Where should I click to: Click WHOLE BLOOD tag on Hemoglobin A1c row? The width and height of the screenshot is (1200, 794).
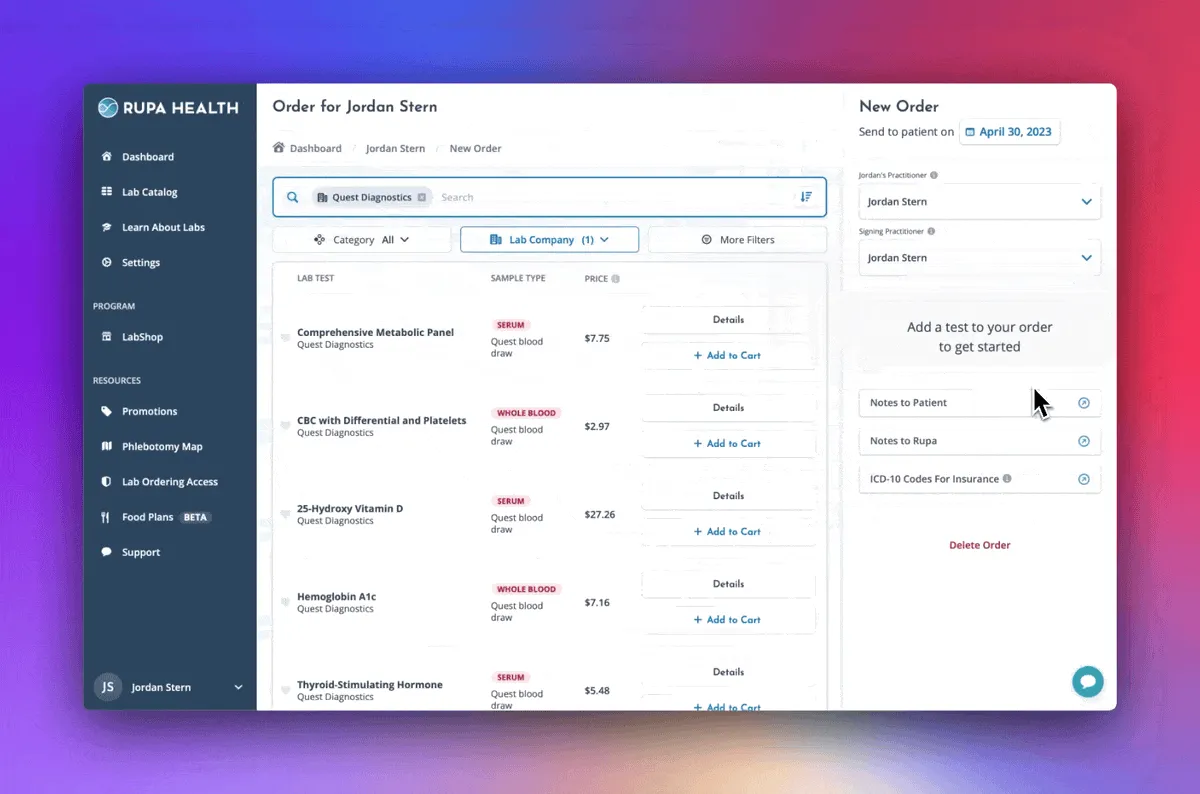[526, 589]
